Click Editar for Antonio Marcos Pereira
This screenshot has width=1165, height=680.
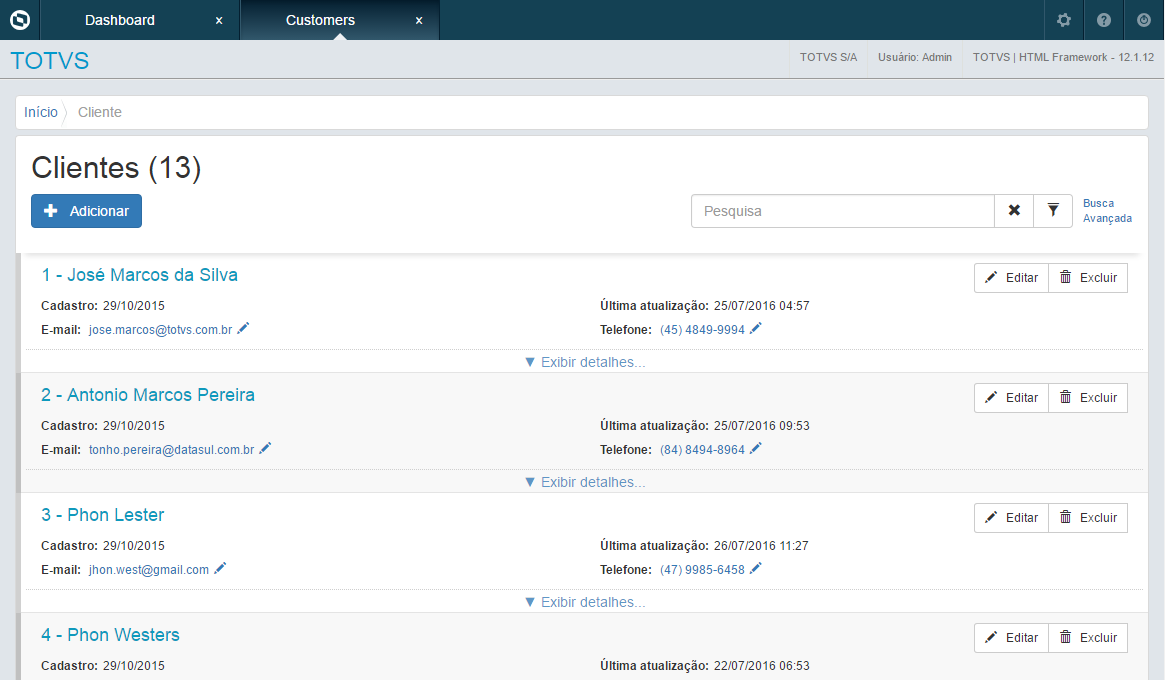[1011, 398]
